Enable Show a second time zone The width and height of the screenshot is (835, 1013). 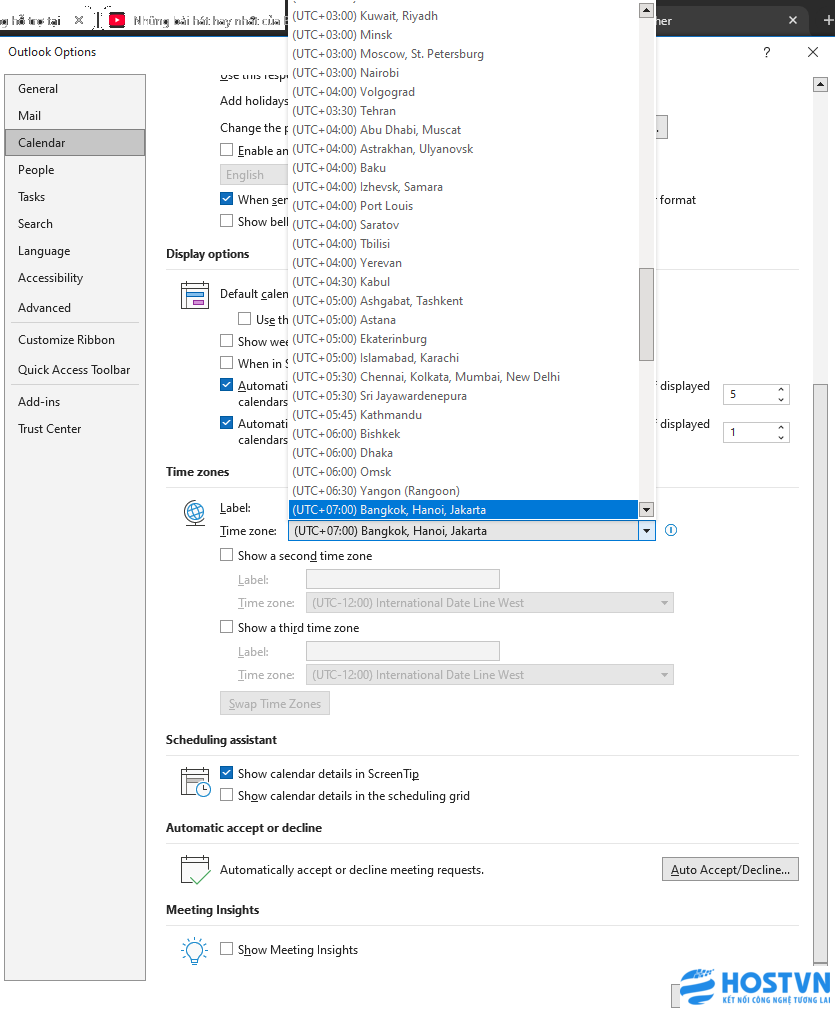coord(226,555)
